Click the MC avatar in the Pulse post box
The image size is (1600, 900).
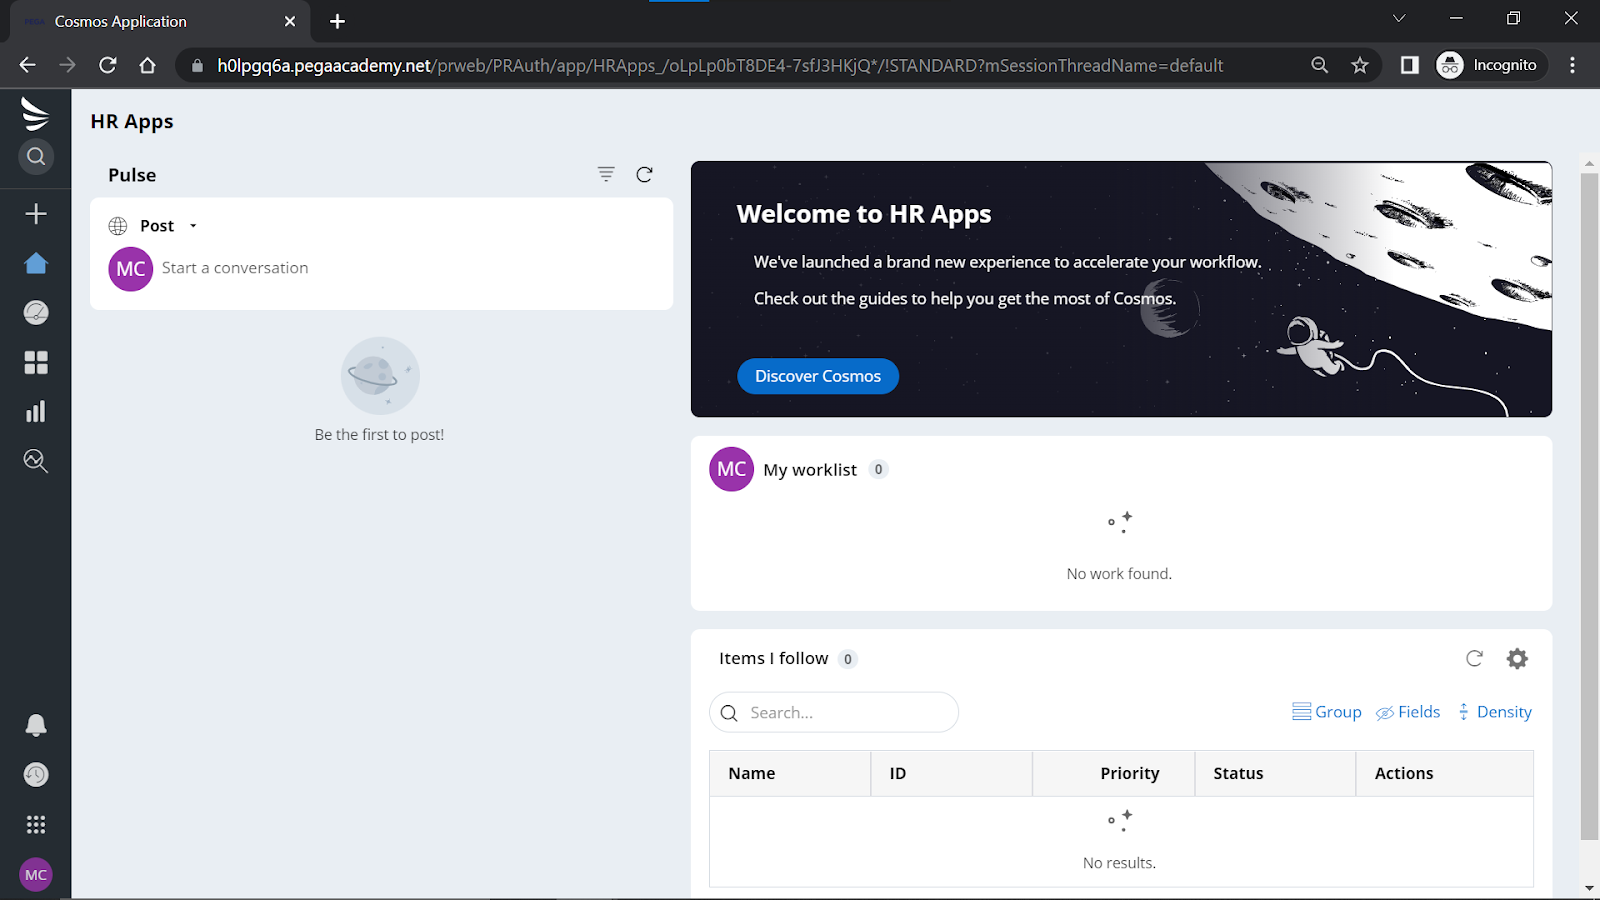131,269
